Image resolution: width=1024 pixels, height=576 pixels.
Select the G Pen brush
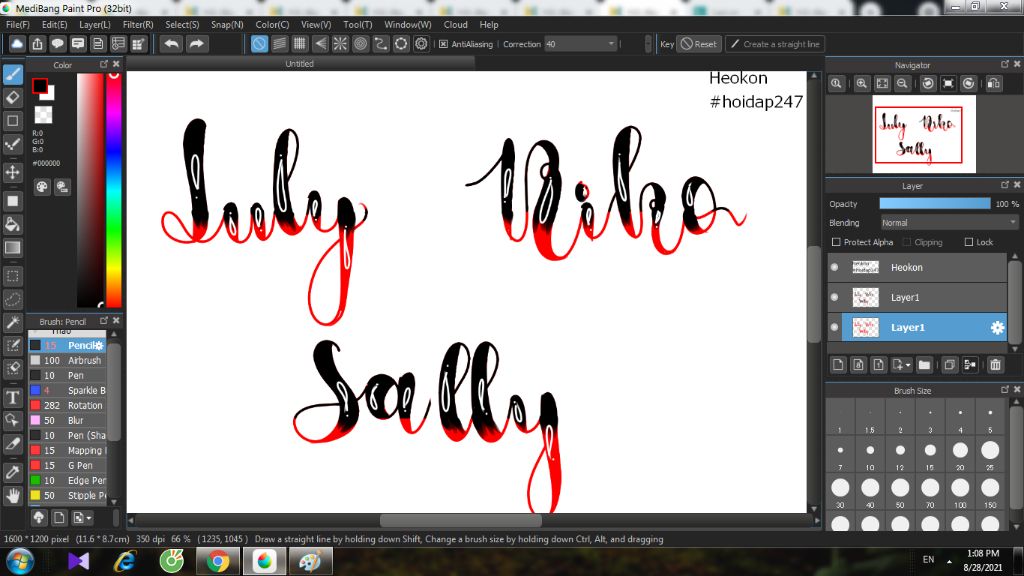67,466
